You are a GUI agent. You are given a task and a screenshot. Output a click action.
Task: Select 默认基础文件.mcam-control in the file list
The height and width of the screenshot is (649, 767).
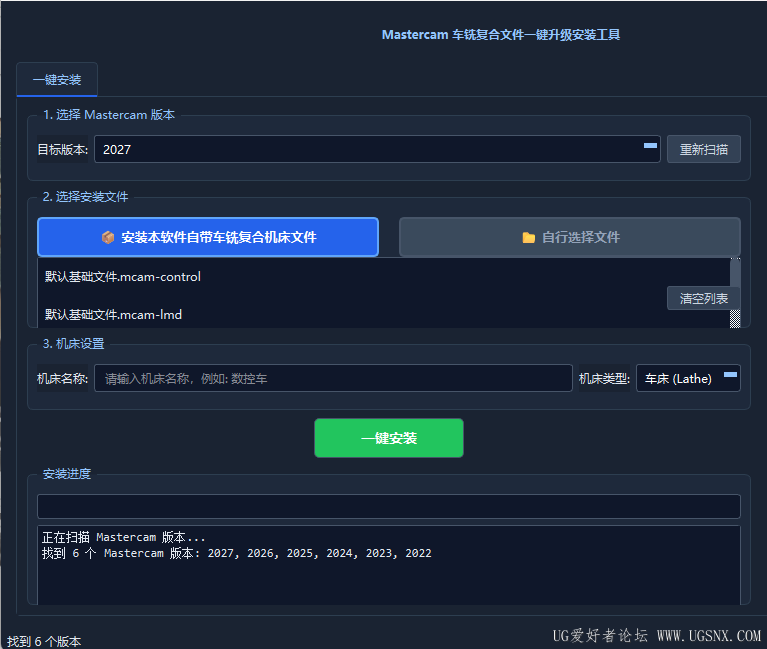[x=122, y=277]
